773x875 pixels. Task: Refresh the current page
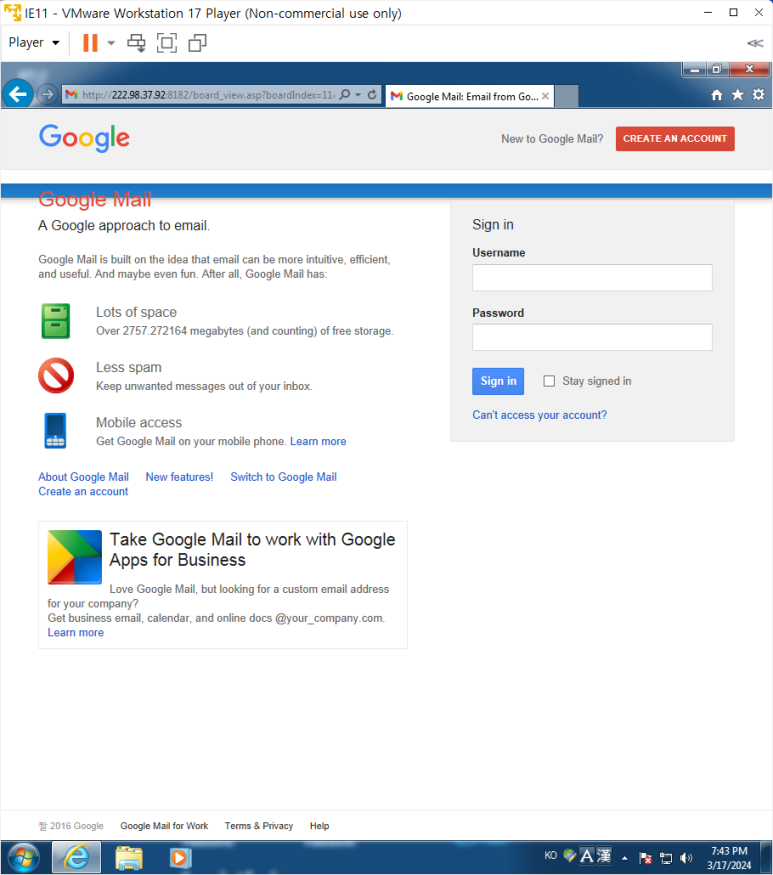372,94
